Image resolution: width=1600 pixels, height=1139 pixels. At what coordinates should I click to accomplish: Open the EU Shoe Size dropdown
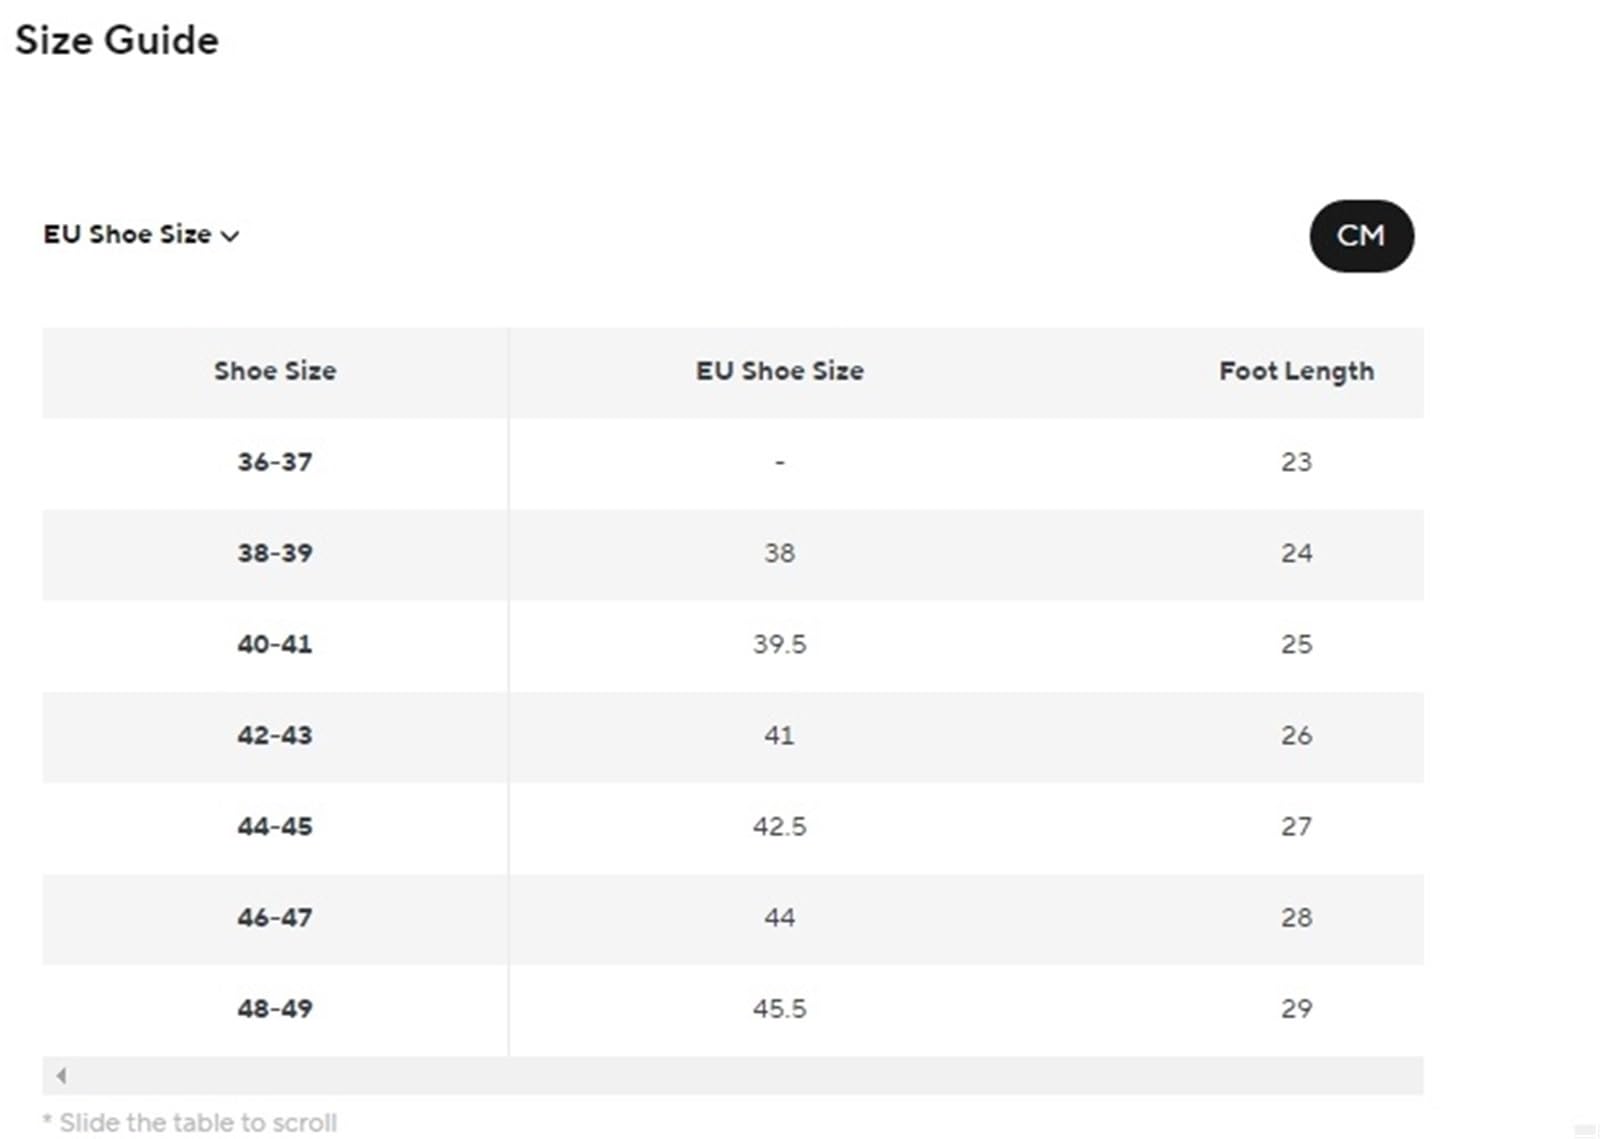pyautogui.click(x=141, y=235)
